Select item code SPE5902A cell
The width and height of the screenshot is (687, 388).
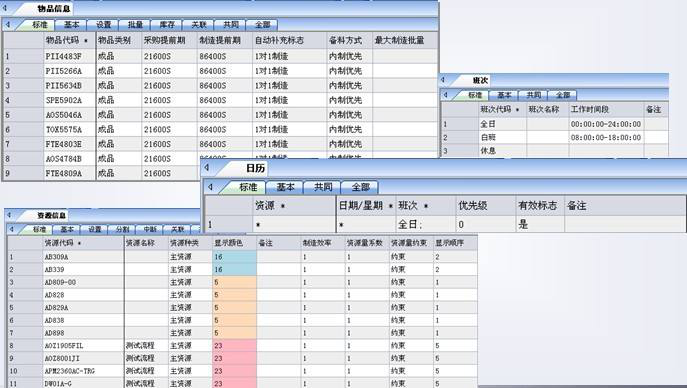[69, 100]
